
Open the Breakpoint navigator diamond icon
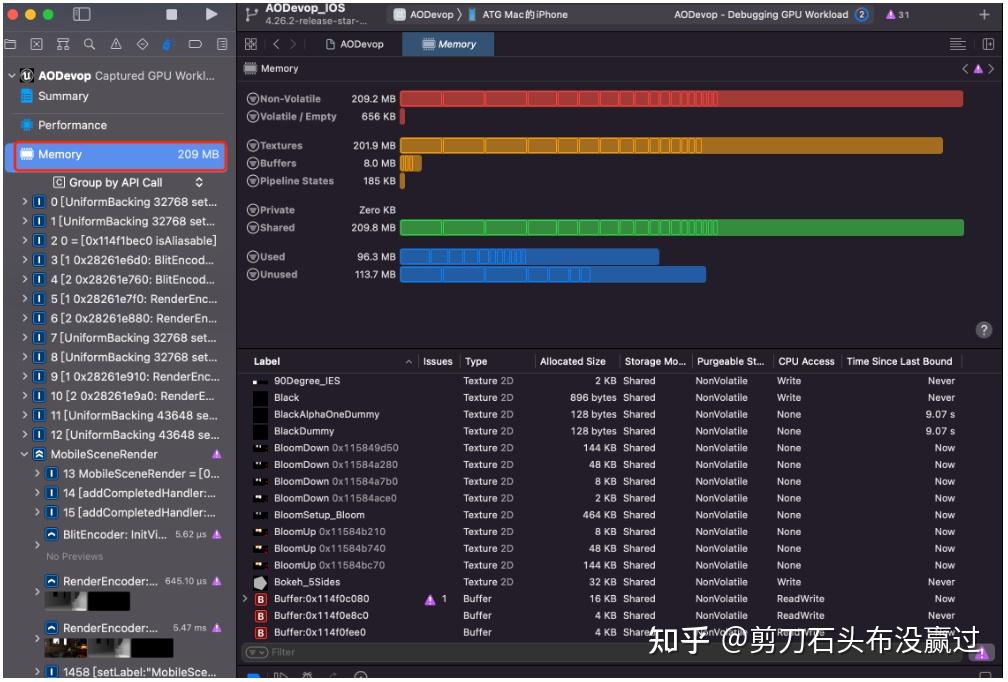pos(140,45)
